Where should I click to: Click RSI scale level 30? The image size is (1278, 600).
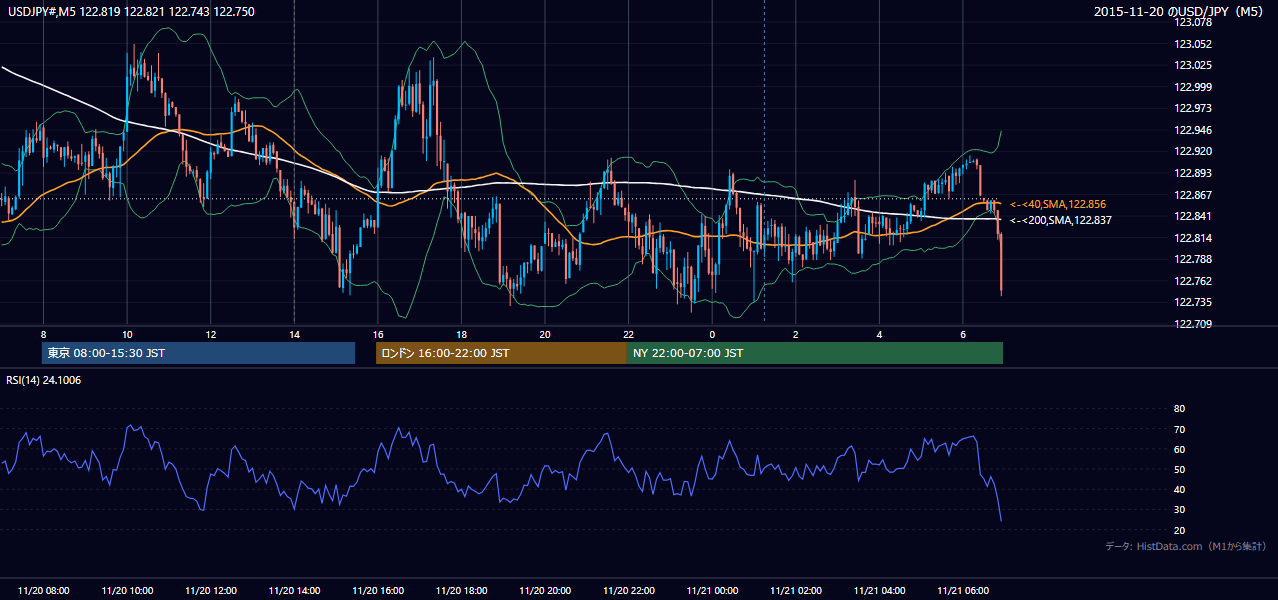[1179, 510]
